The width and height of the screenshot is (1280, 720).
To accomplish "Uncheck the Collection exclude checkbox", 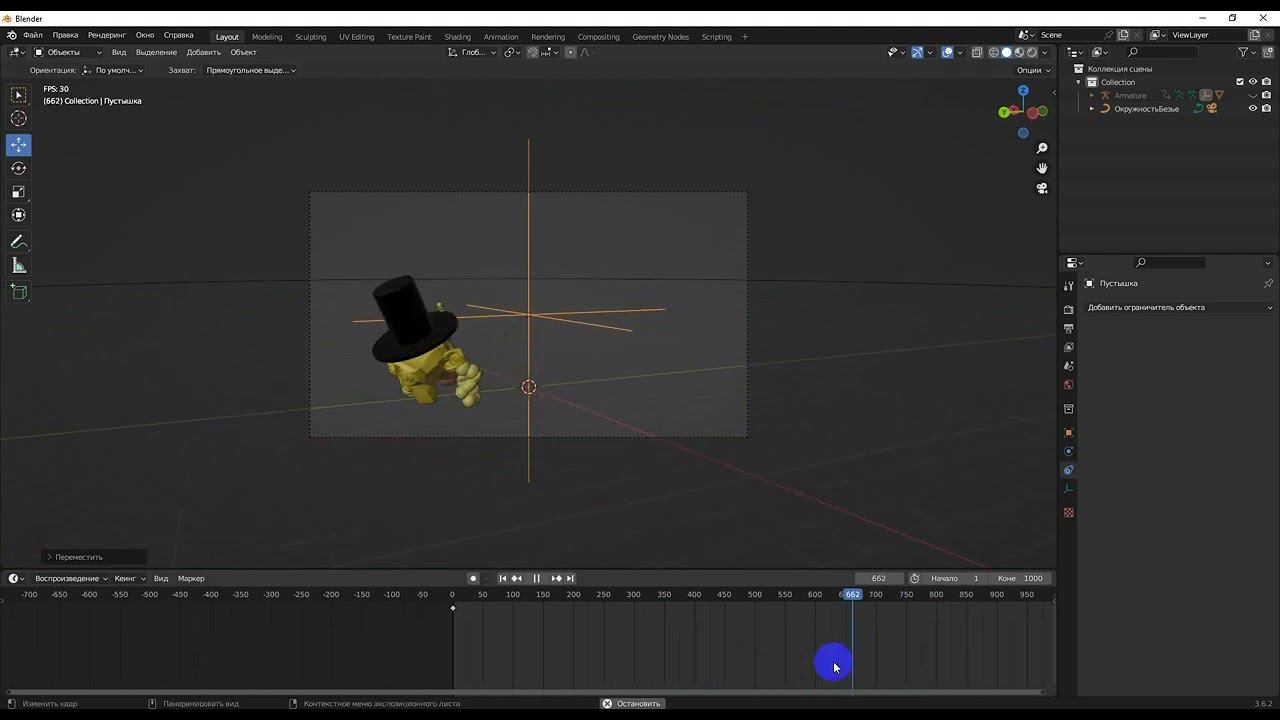I will click(x=1240, y=82).
